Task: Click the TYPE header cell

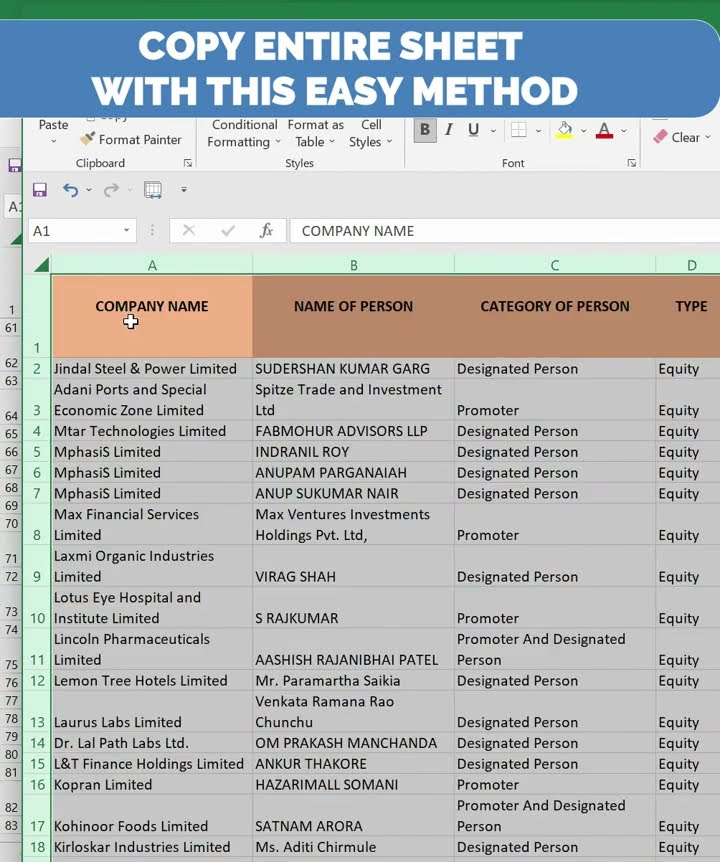Action: [x=688, y=317]
